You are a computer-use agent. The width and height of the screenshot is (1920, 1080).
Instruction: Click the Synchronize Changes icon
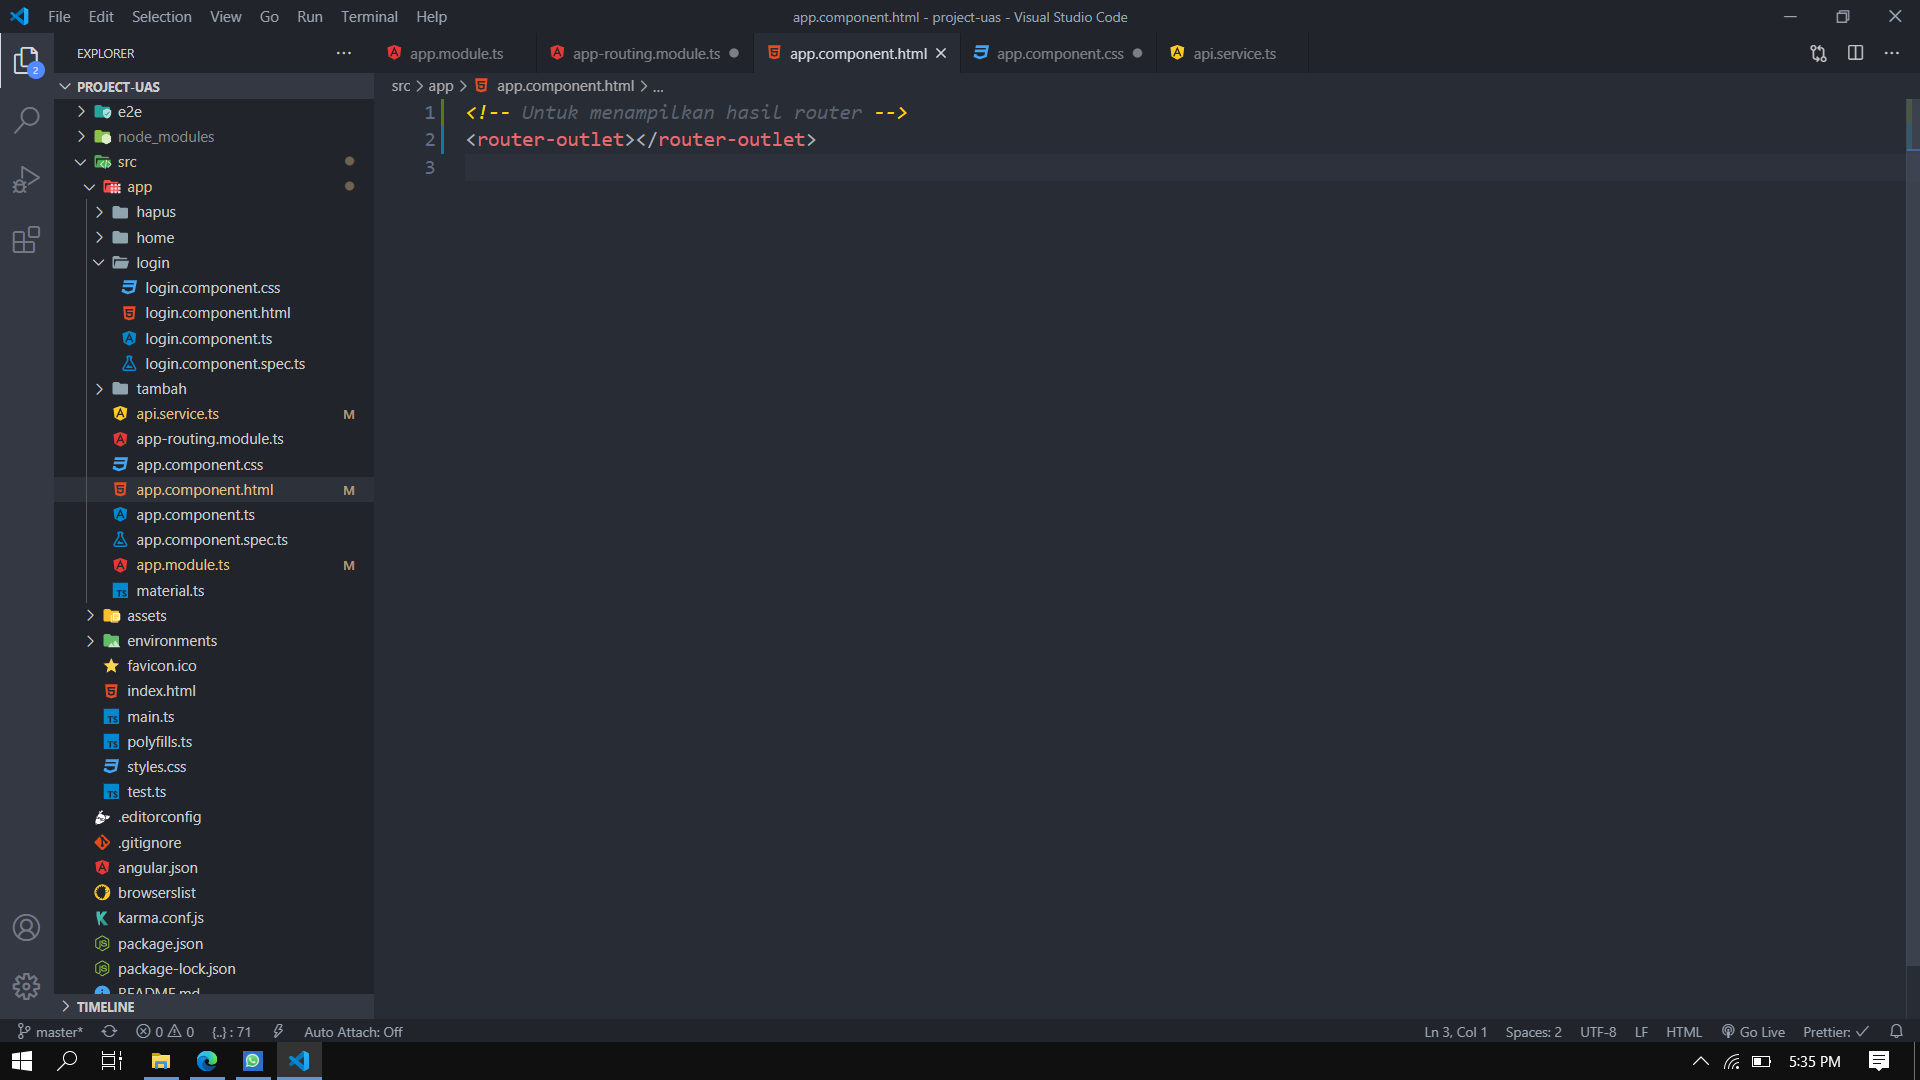click(x=109, y=1032)
